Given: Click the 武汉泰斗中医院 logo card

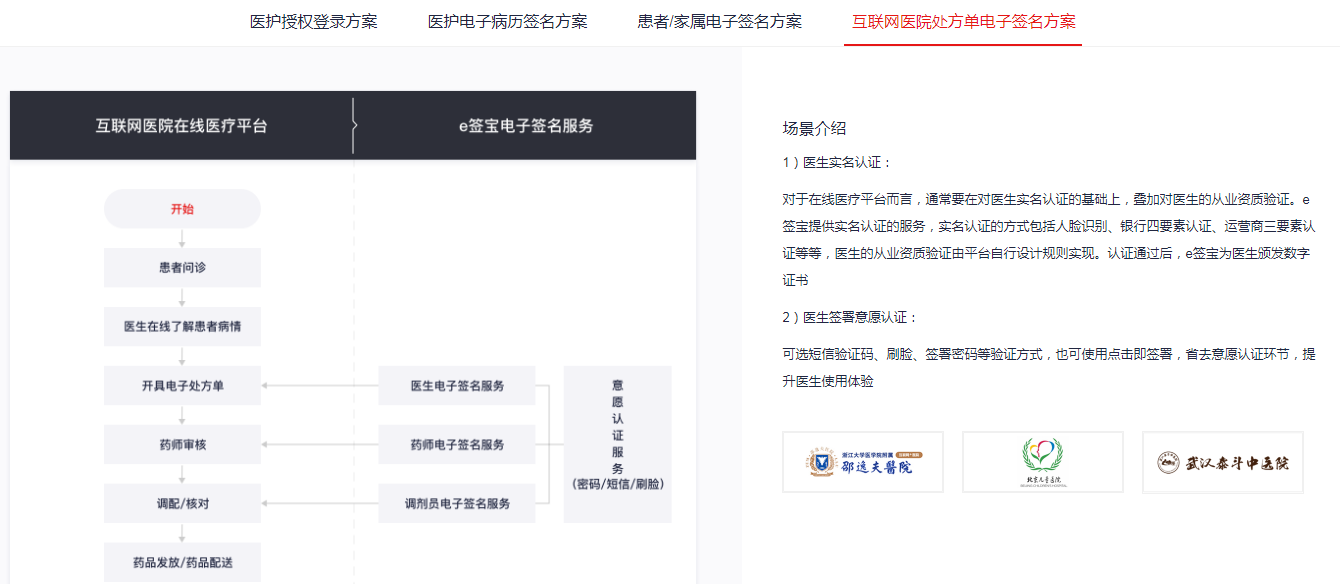Looking at the screenshot, I should 1223,462.
